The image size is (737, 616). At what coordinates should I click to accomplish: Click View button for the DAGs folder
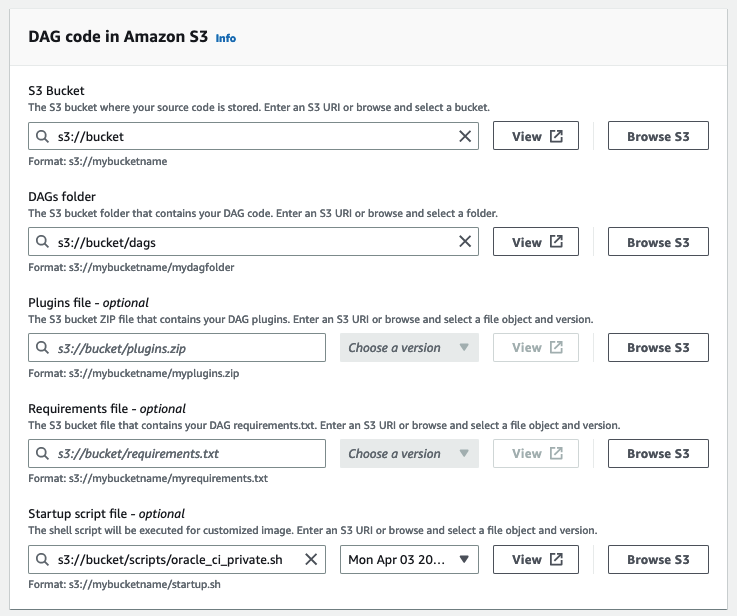[536, 242]
